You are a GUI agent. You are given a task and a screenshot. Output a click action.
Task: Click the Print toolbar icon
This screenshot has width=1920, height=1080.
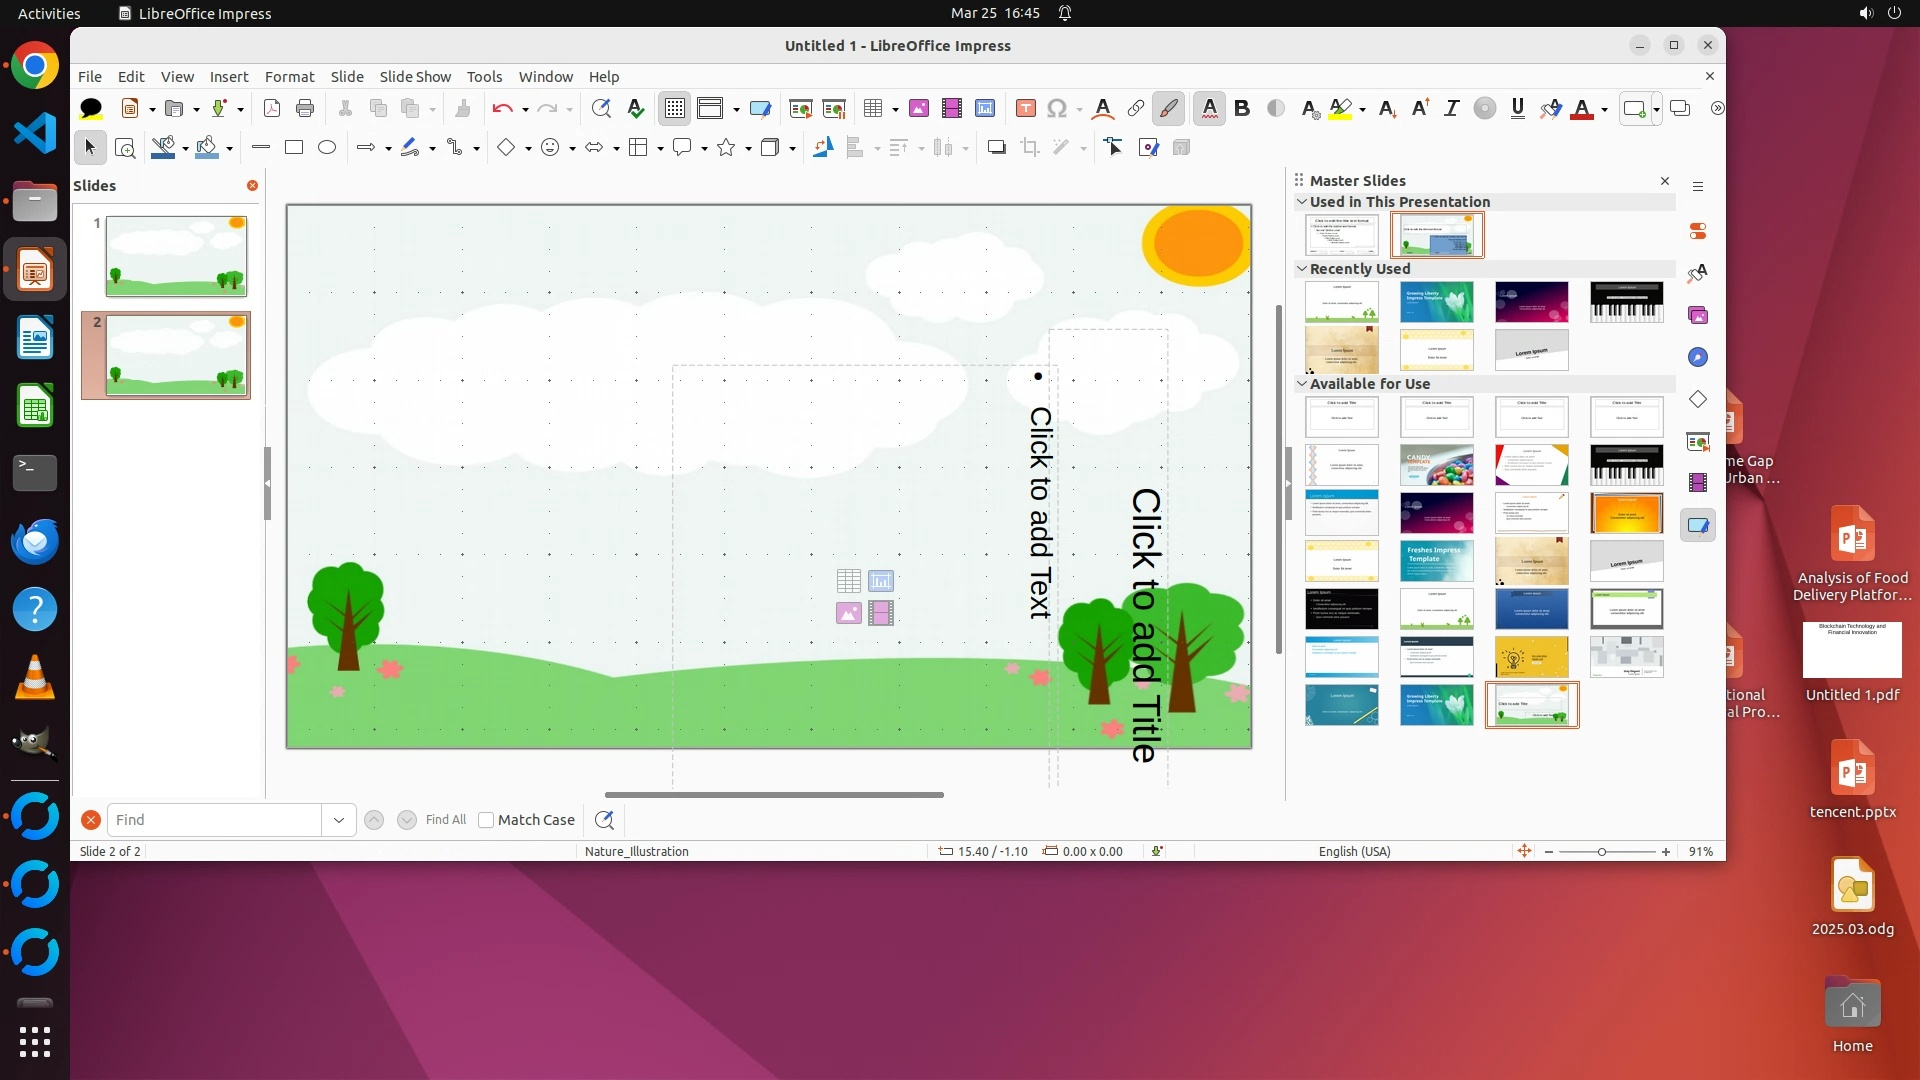pyautogui.click(x=305, y=108)
